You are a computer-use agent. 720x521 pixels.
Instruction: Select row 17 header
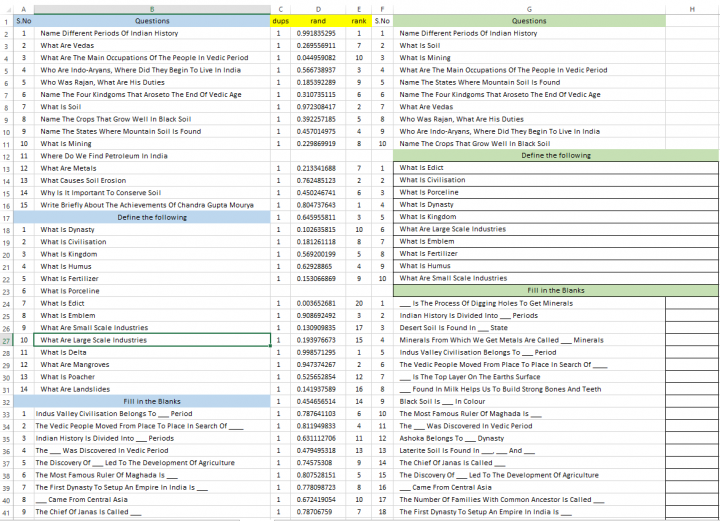coord(7,217)
